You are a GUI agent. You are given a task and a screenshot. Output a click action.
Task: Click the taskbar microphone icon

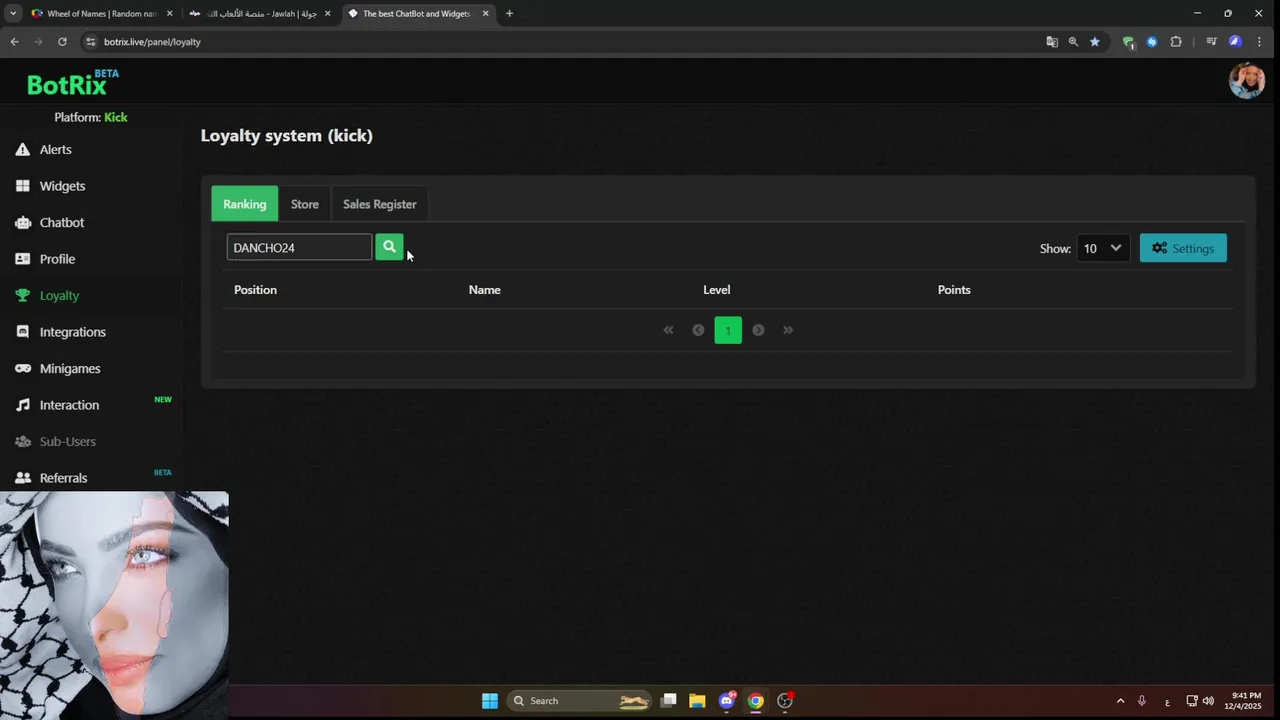pos(1142,701)
